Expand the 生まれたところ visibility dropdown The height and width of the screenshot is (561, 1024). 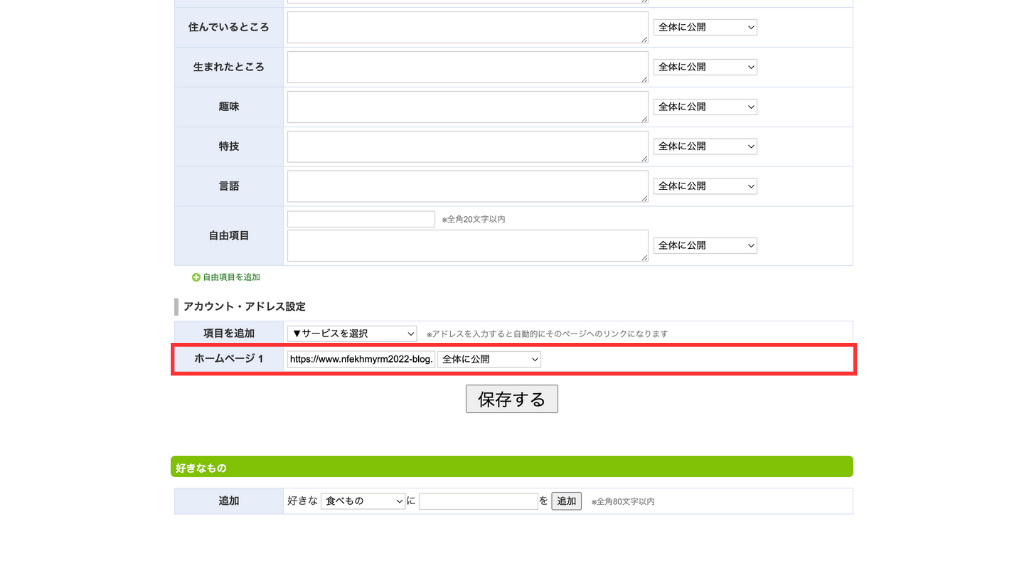704,67
